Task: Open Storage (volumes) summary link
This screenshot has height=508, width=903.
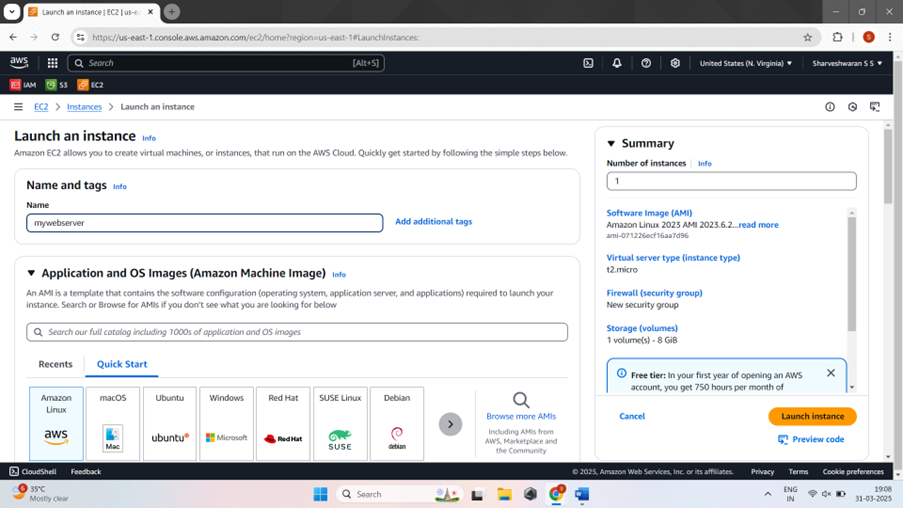Action: (x=642, y=328)
